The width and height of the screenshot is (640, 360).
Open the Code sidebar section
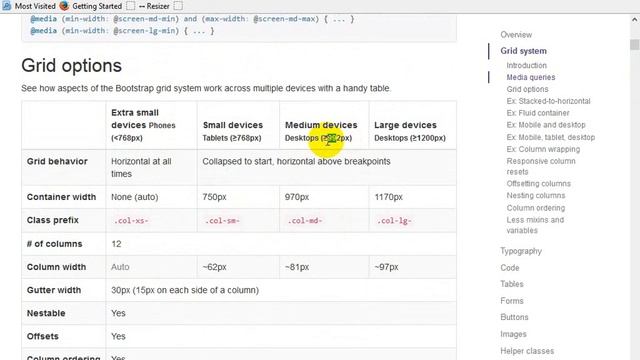tap(510, 268)
